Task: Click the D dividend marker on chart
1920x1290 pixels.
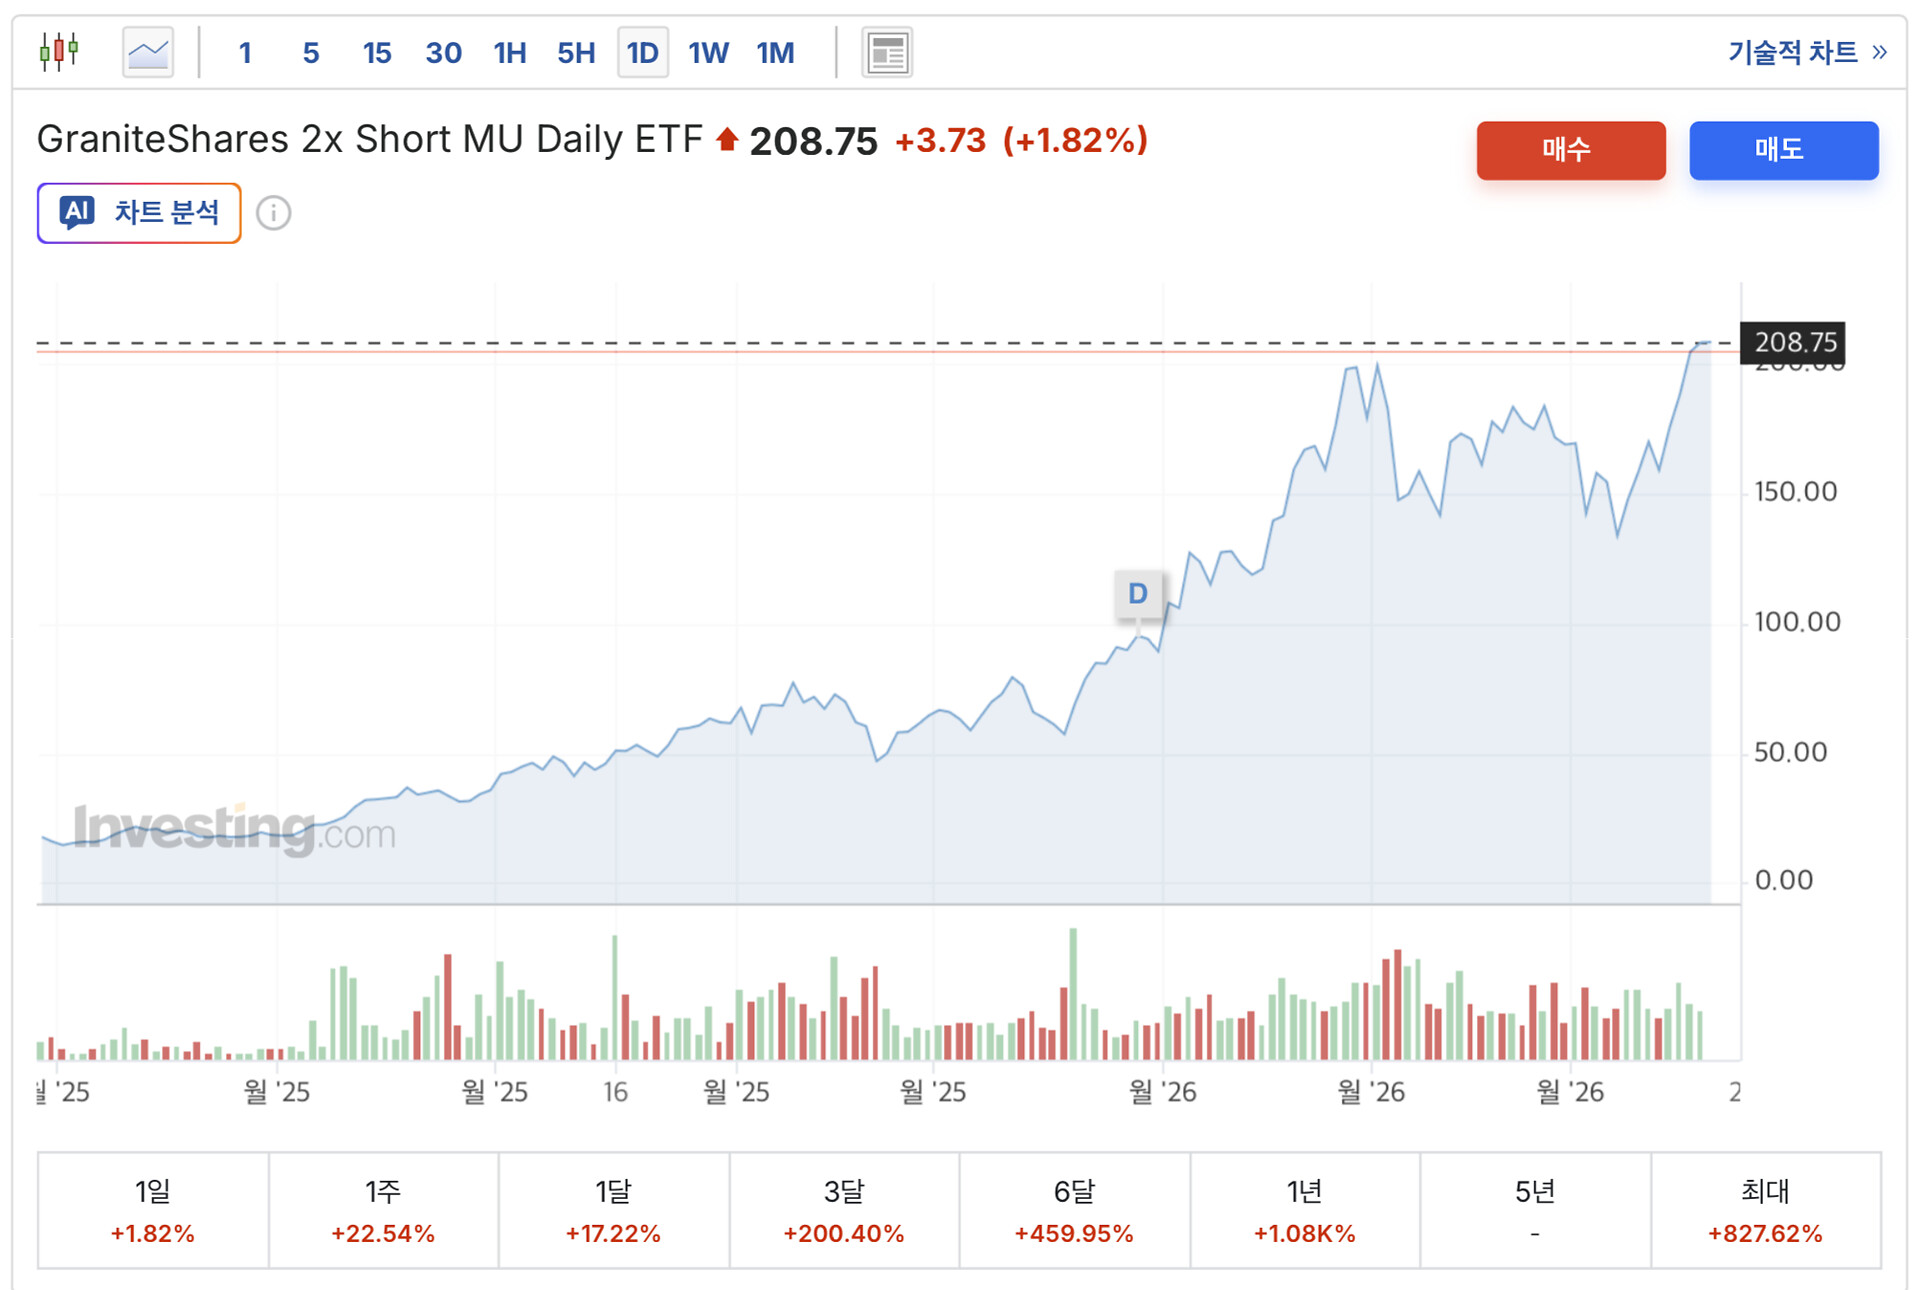Action: click(1137, 594)
